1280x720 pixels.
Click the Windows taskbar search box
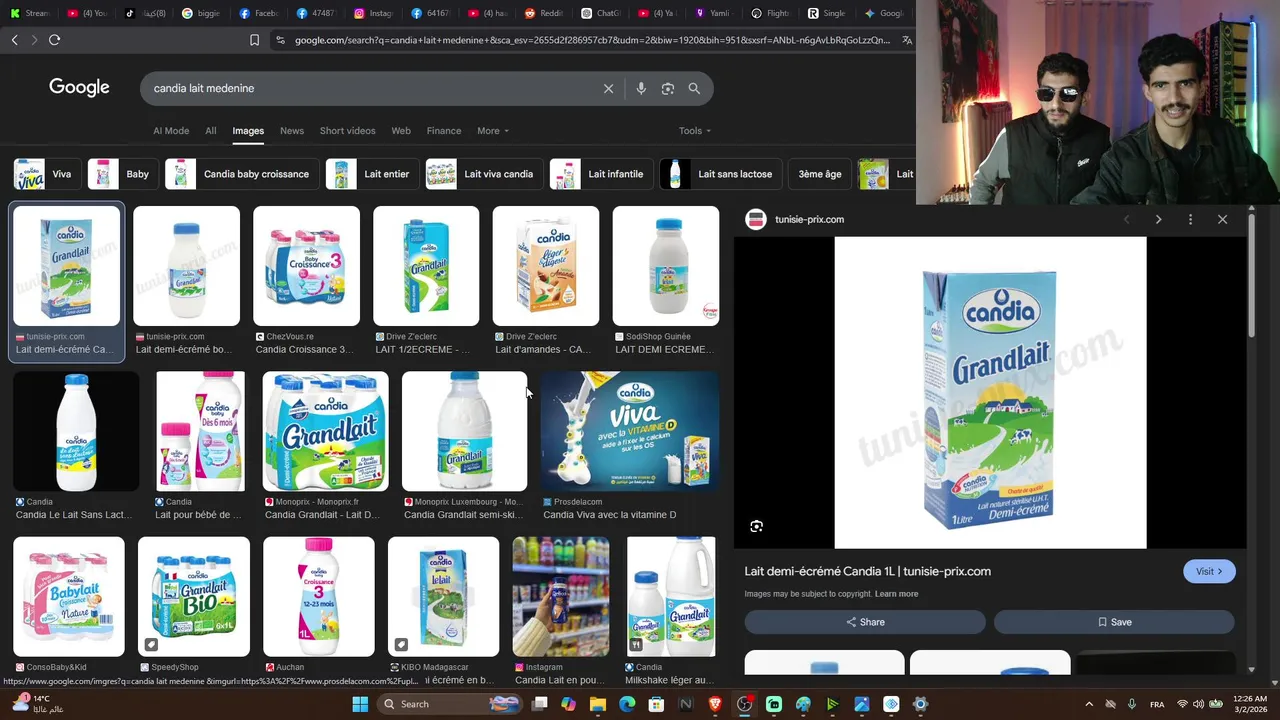click(x=451, y=704)
